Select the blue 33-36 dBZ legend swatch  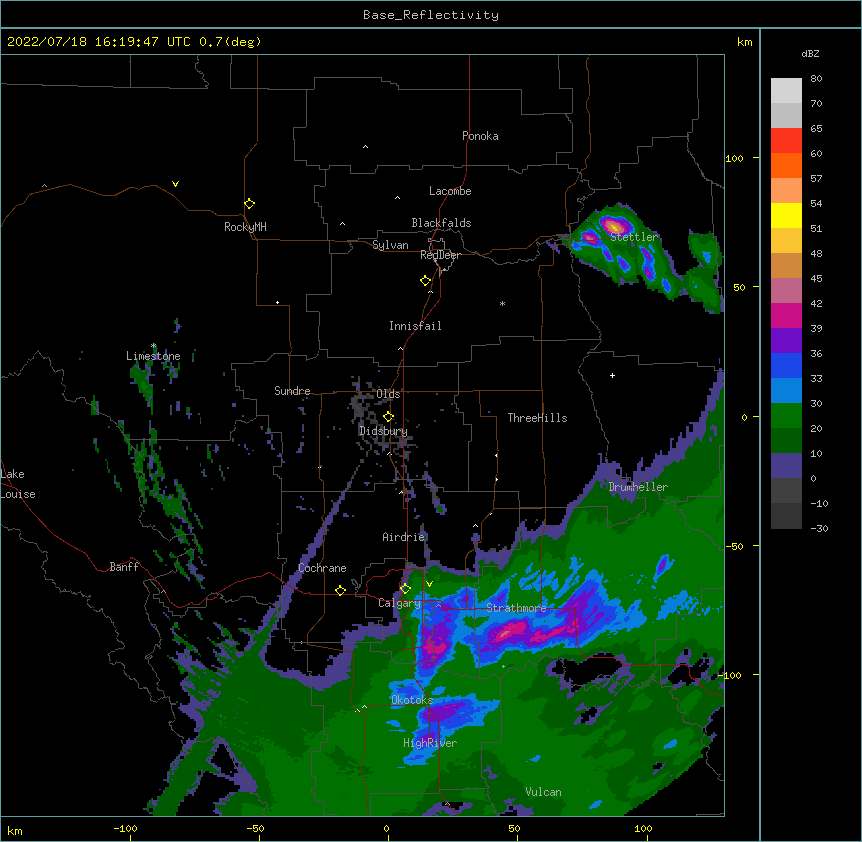point(786,365)
